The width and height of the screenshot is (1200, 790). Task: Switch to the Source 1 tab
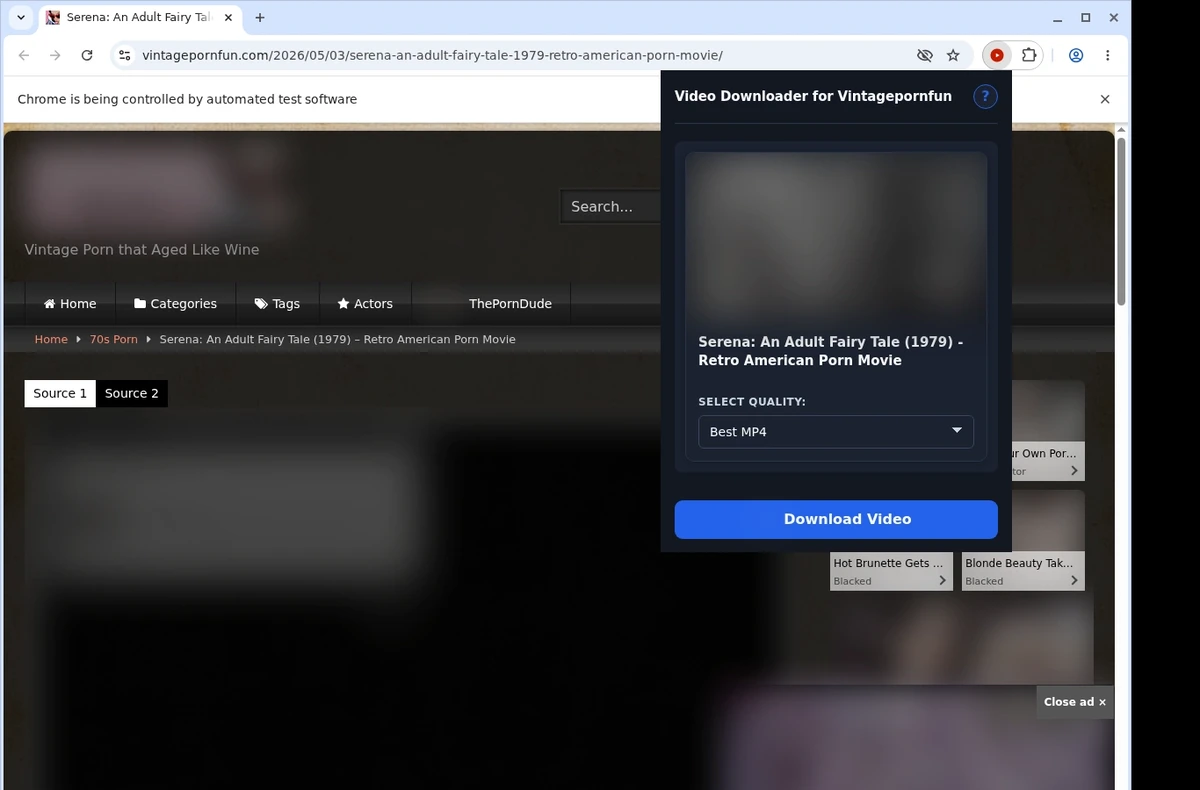(60, 394)
